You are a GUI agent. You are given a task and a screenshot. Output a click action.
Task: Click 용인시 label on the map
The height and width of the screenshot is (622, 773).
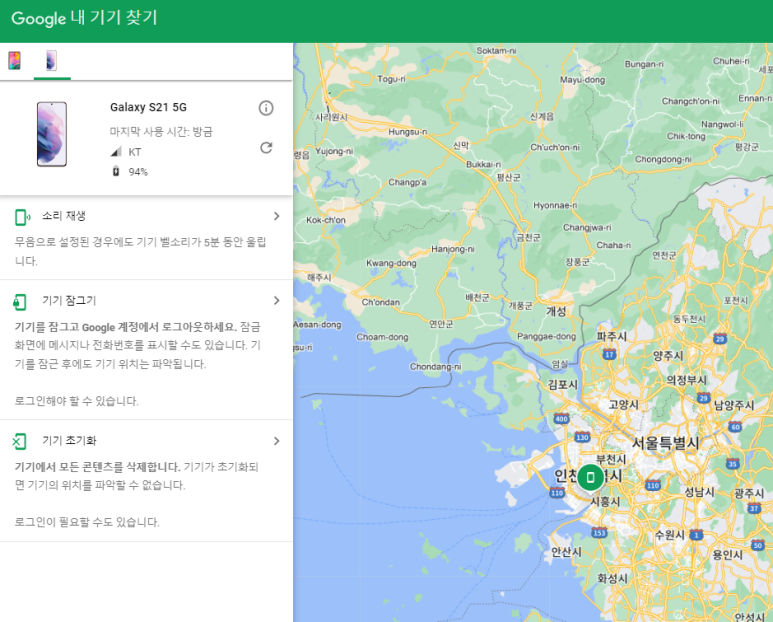[728, 554]
